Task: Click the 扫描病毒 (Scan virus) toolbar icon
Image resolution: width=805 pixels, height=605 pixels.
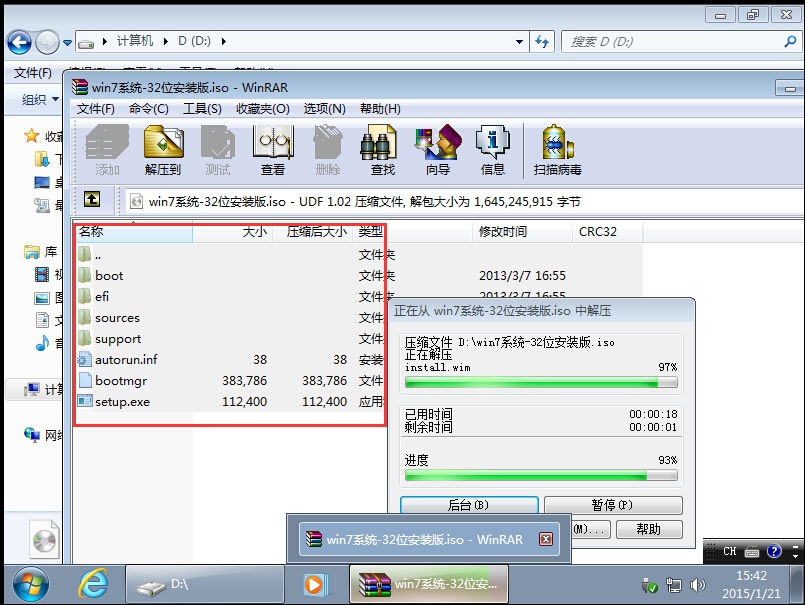Action: (557, 150)
